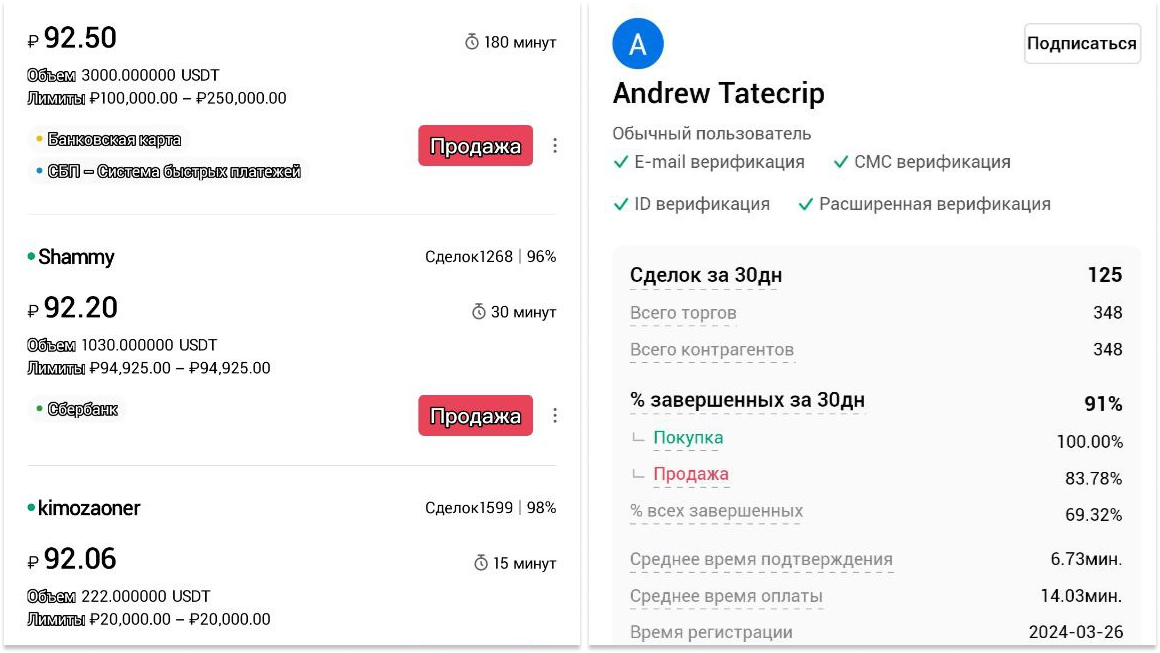Click the 30 минут timer icon
The width and height of the screenshot is (1160, 653).
point(479,312)
